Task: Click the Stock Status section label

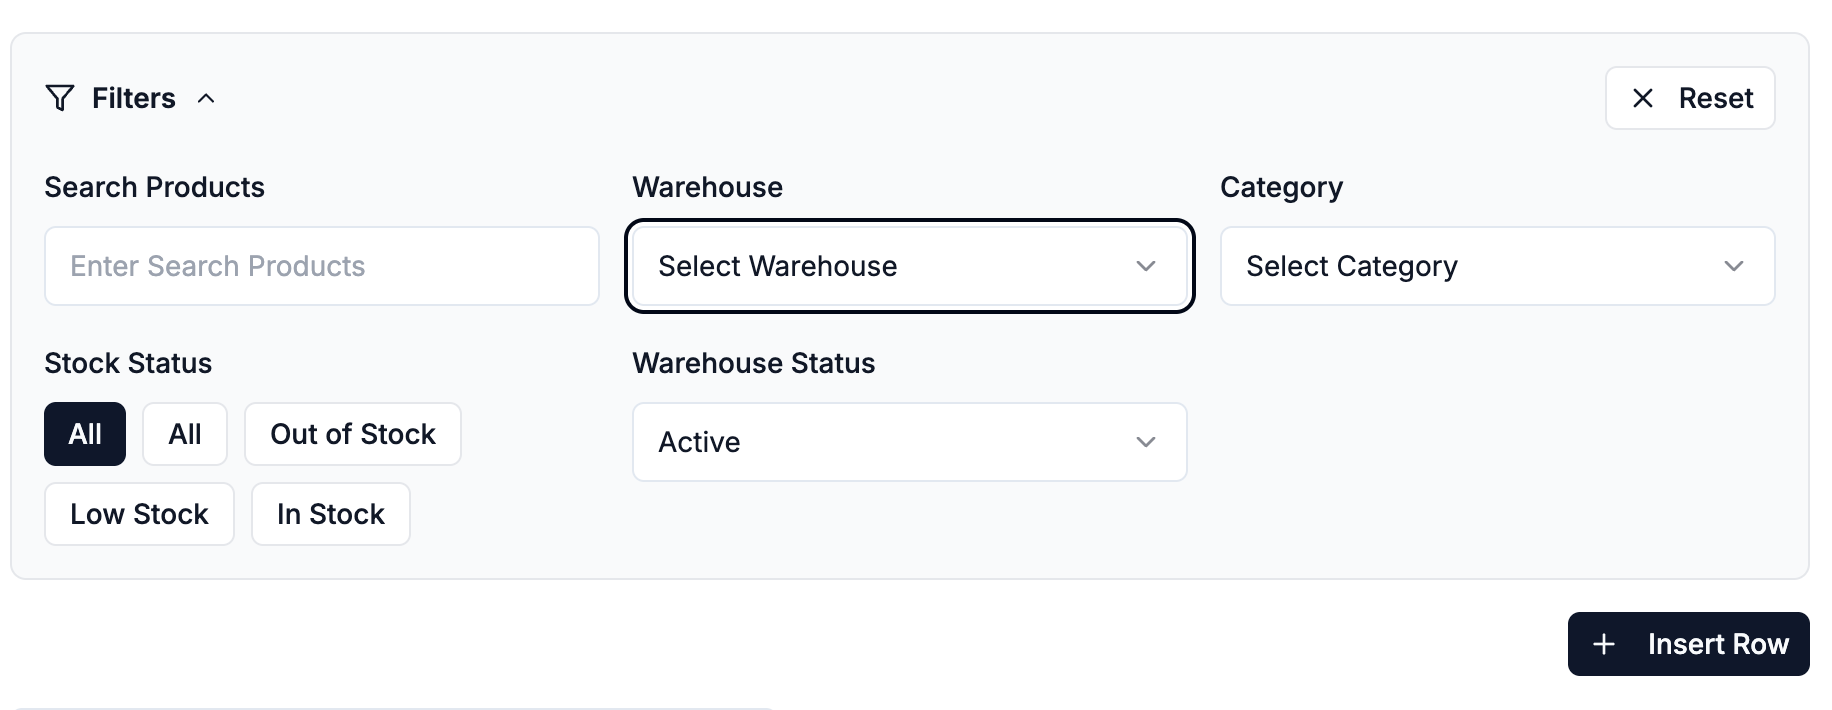Action: coord(127,363)
